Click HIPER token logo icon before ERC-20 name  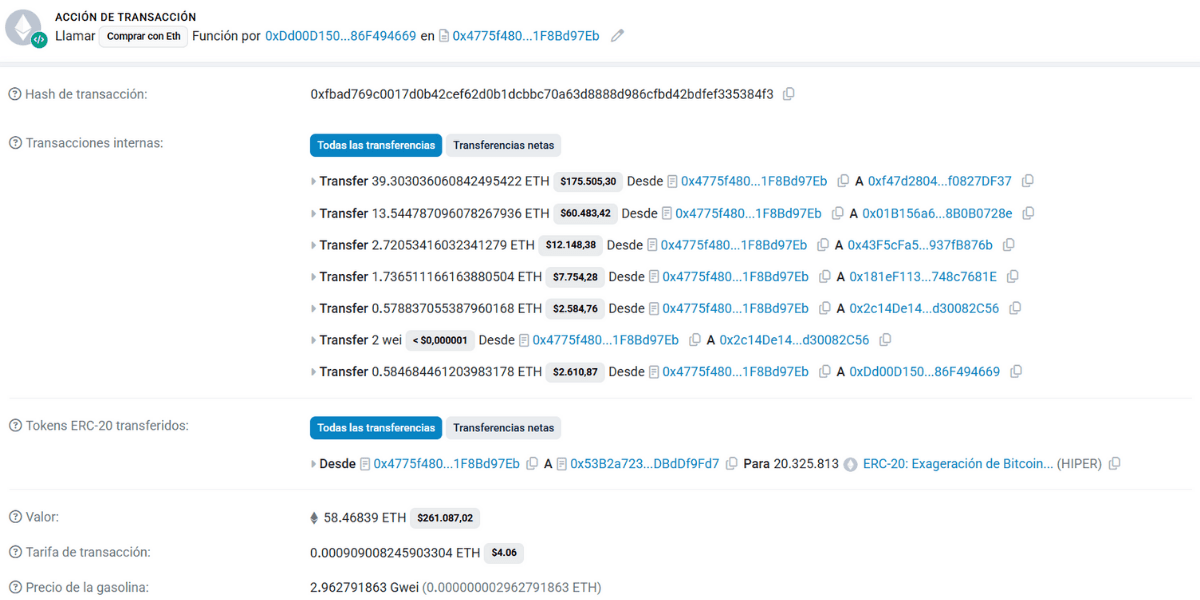click(851, 464)
